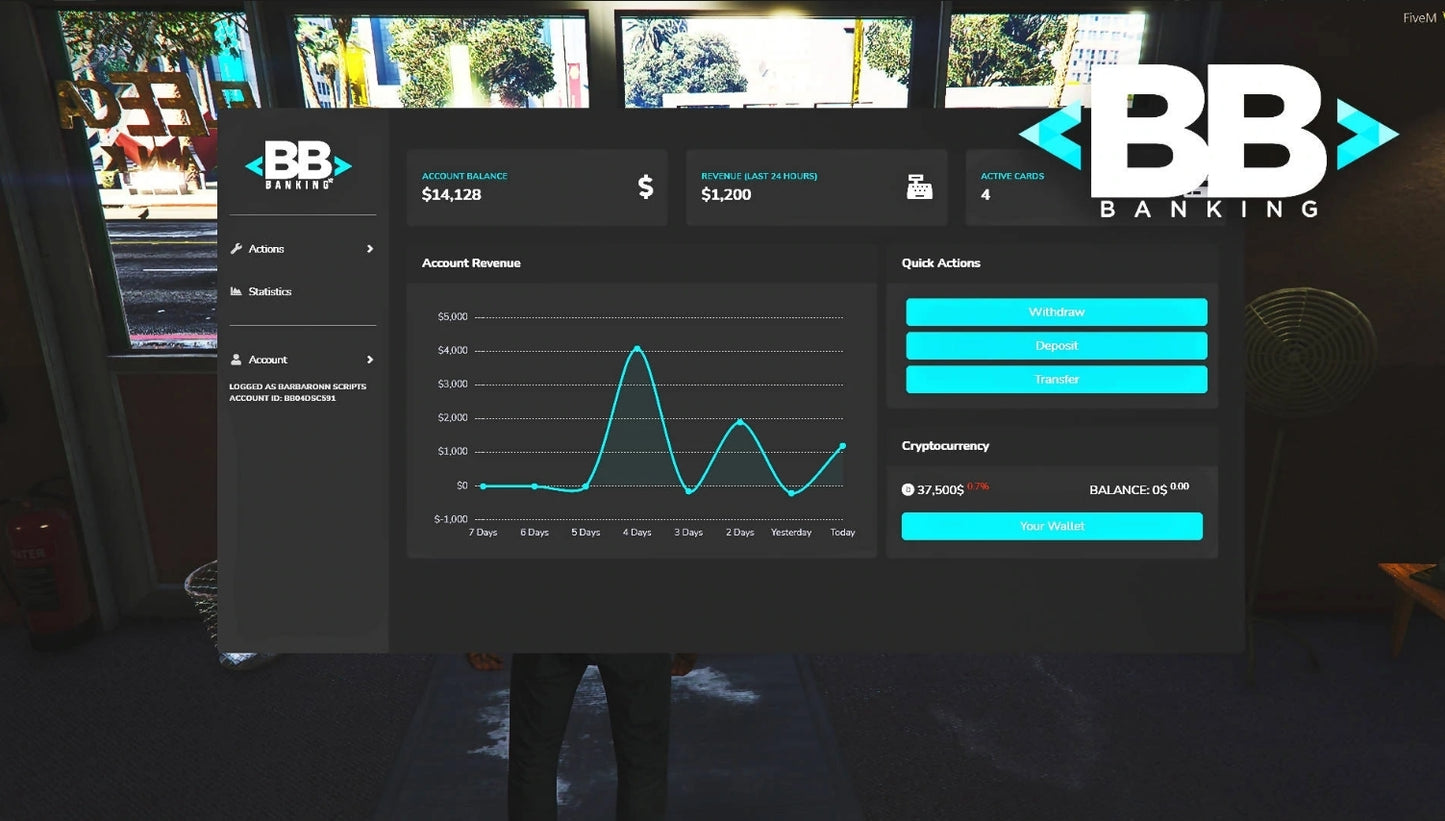Click the bar chart icon beside Statistics
The height and width of the screenshot is (821, 1445).
click(236, 292)
